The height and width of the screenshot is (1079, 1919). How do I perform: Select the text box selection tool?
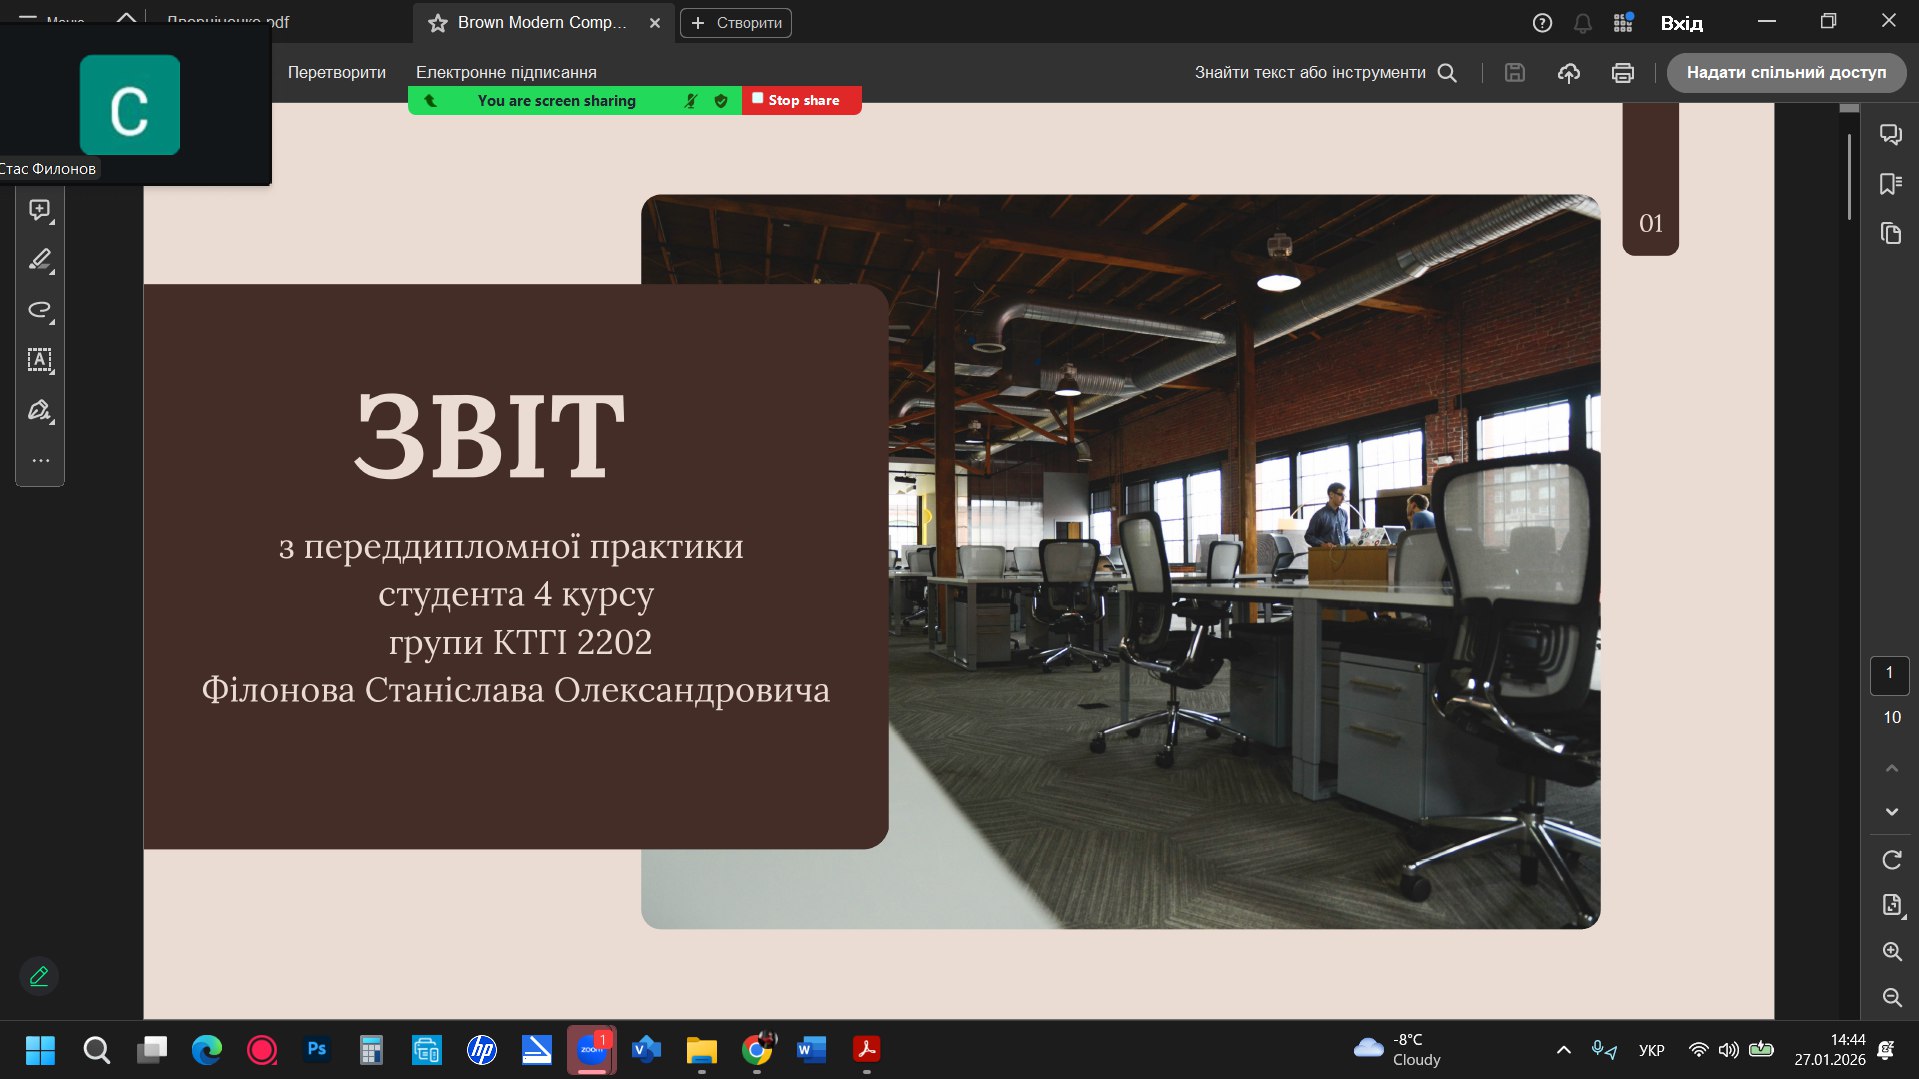40,360
